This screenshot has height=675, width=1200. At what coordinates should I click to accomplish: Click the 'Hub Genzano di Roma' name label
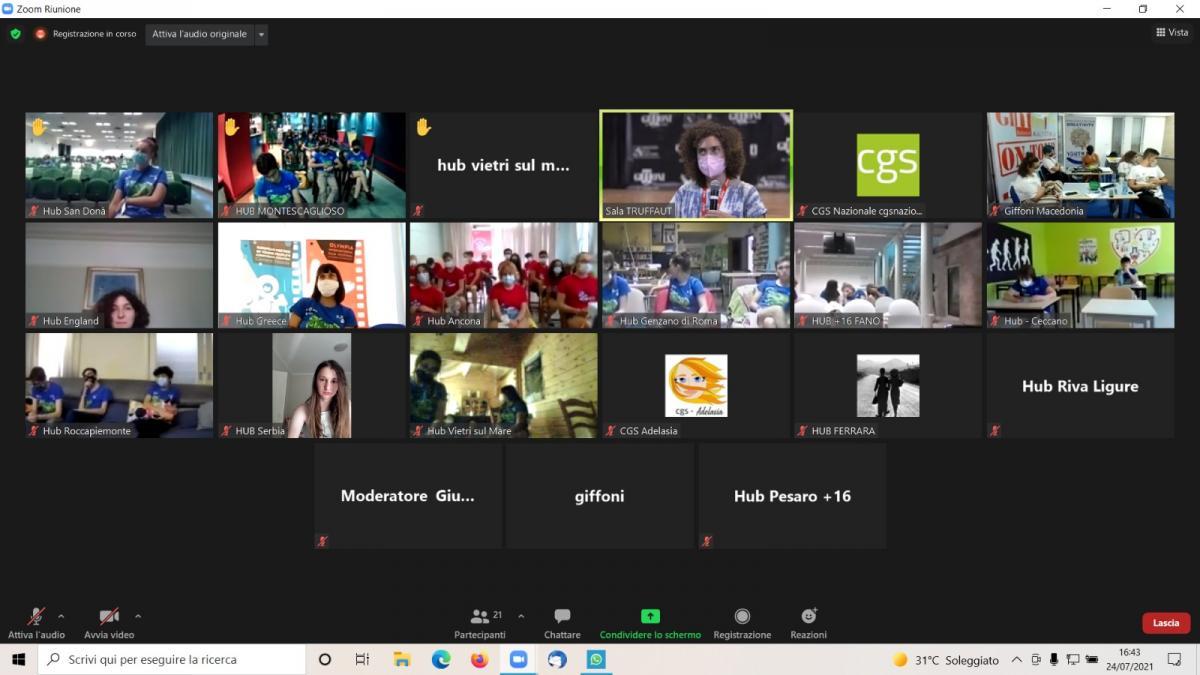(x=668, y=321)
